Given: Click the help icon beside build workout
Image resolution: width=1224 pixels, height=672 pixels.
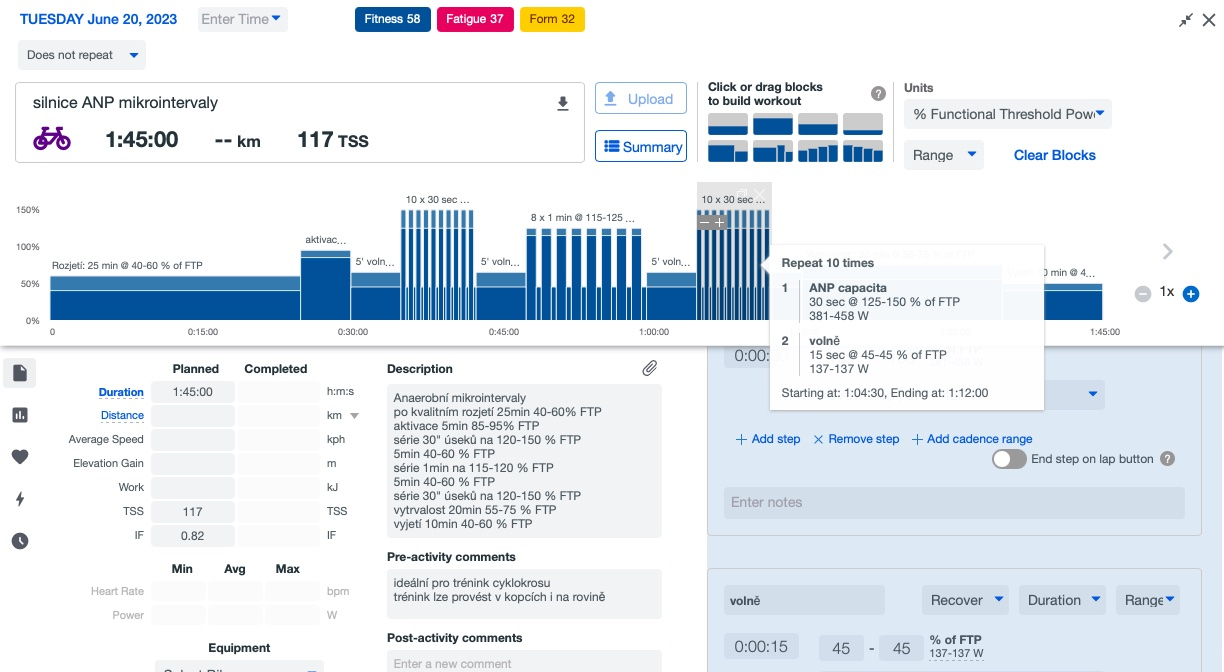Looking at the screenshot, I should (878, 94).
